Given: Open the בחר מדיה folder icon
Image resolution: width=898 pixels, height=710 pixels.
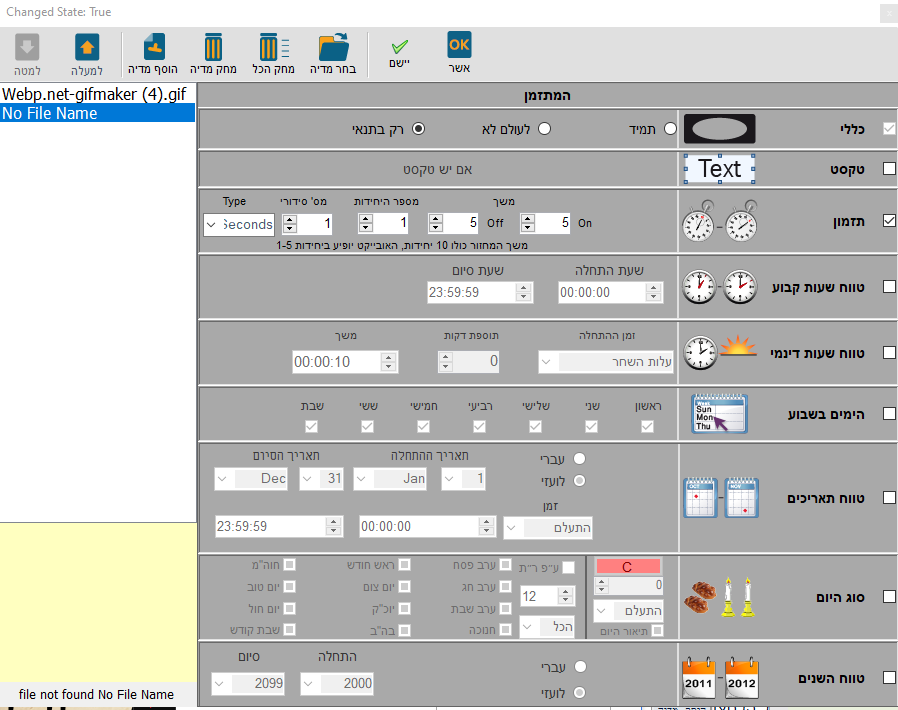Looking at the screenshot, I should click(332, 53).
